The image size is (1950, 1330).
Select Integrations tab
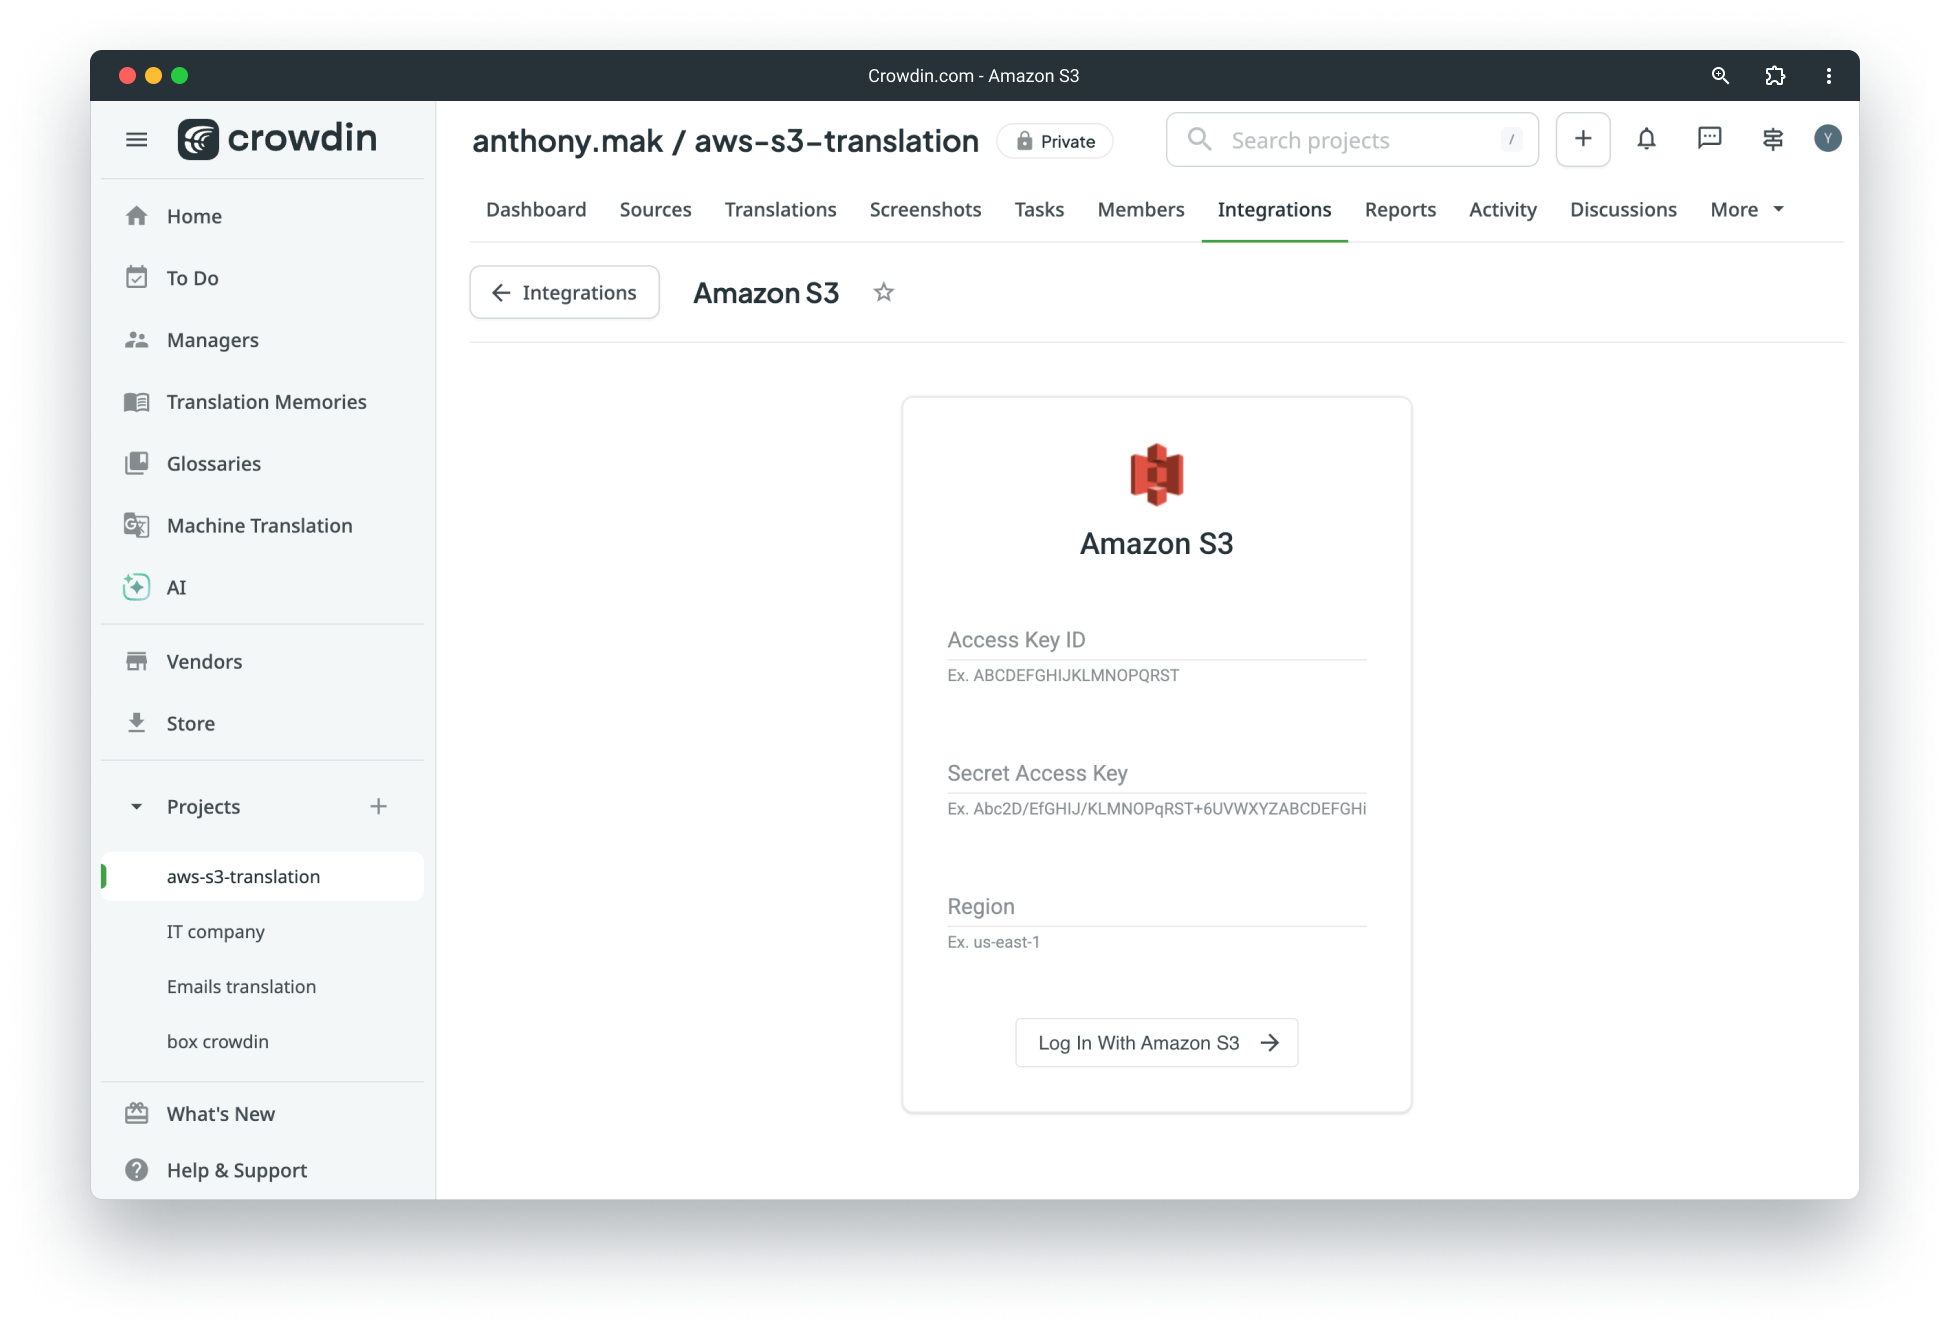(x=1274, y=210)
